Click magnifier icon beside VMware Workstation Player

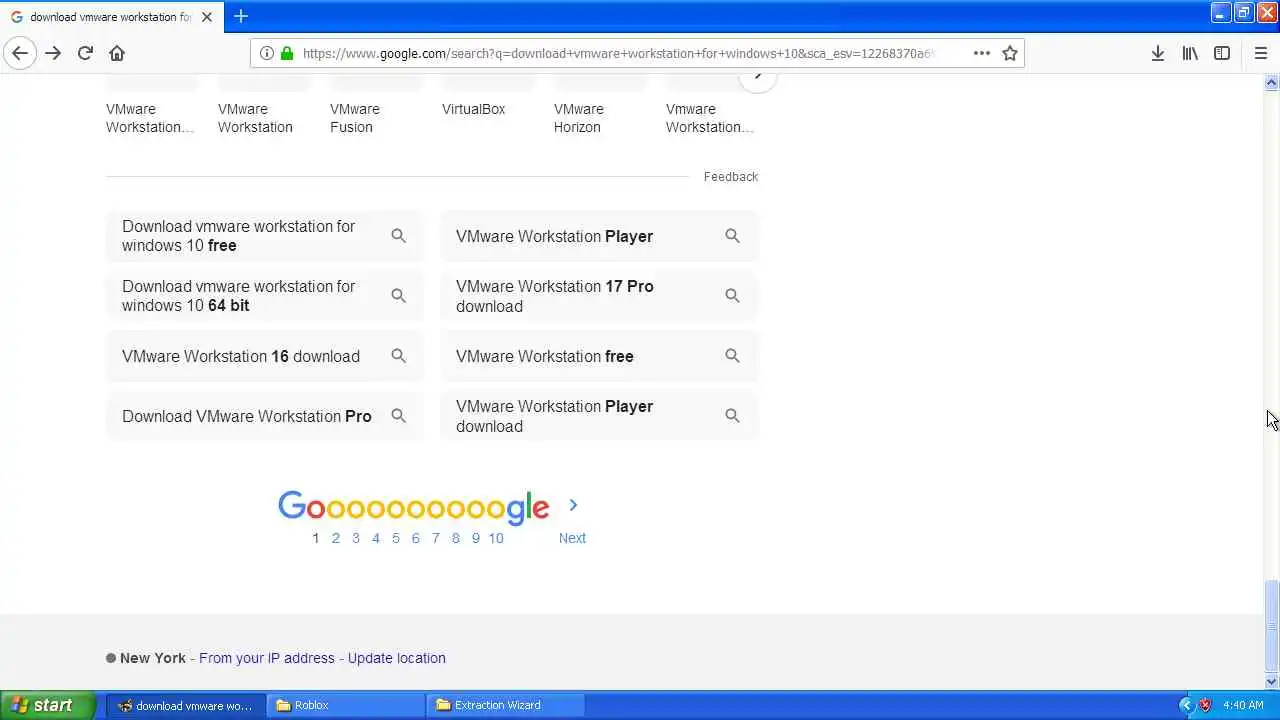click(x=732, y=236)
